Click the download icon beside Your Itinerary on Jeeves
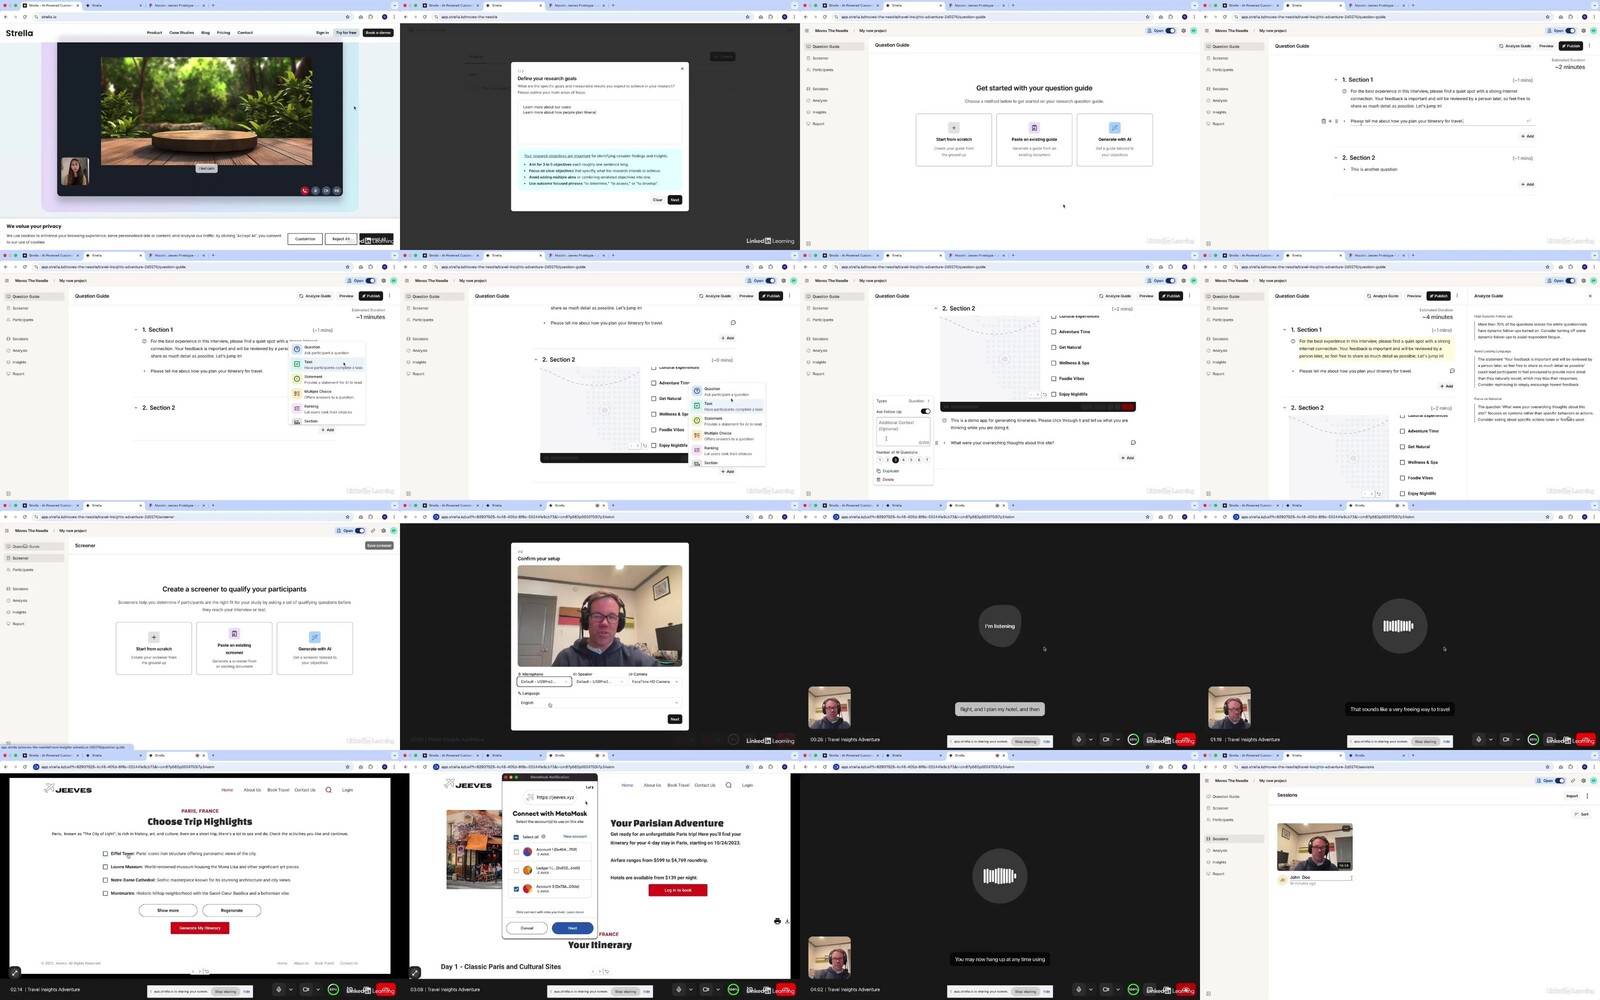 click(x=787, y=921)
